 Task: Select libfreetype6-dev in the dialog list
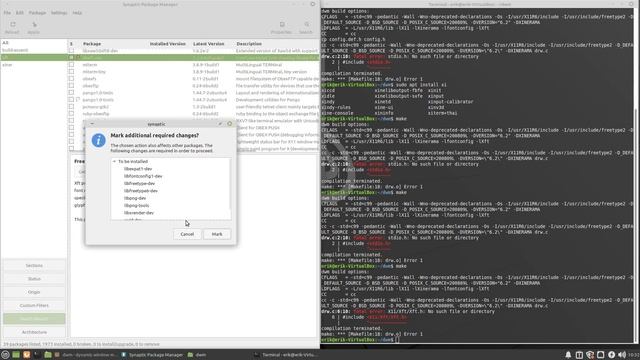coord(141,191)
